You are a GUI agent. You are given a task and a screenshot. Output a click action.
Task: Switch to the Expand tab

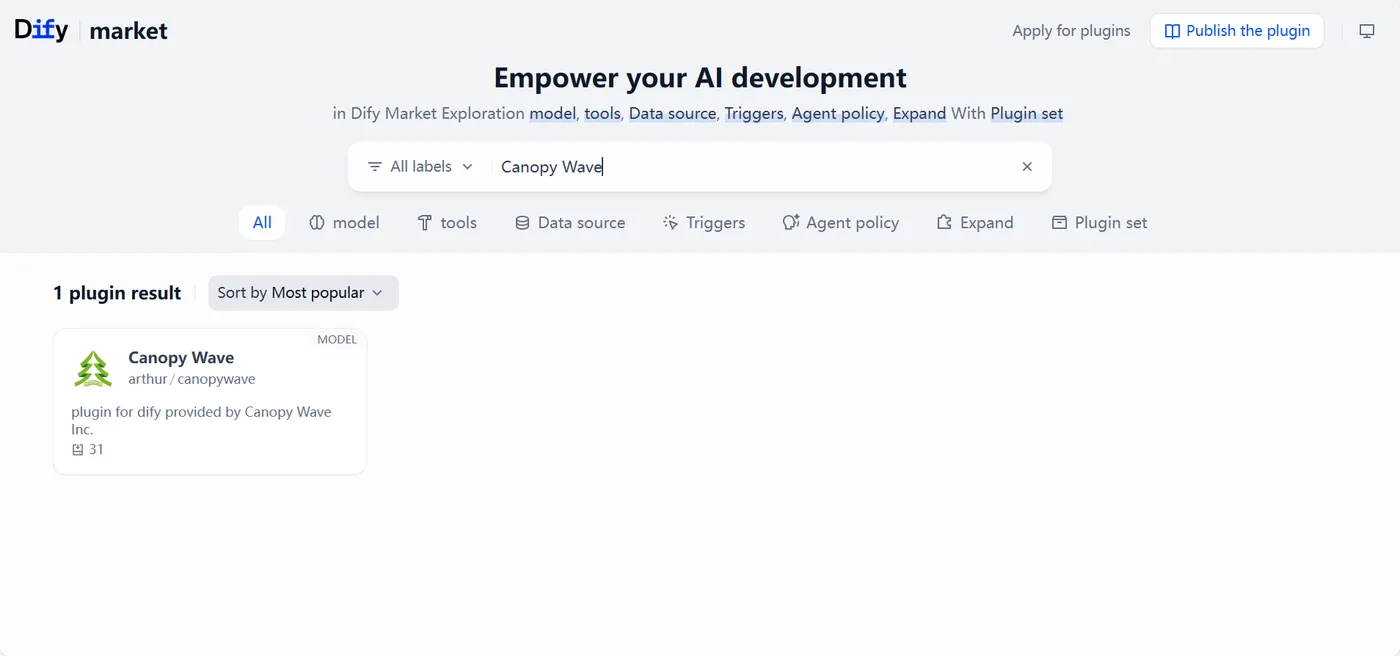tap(975, 223)
